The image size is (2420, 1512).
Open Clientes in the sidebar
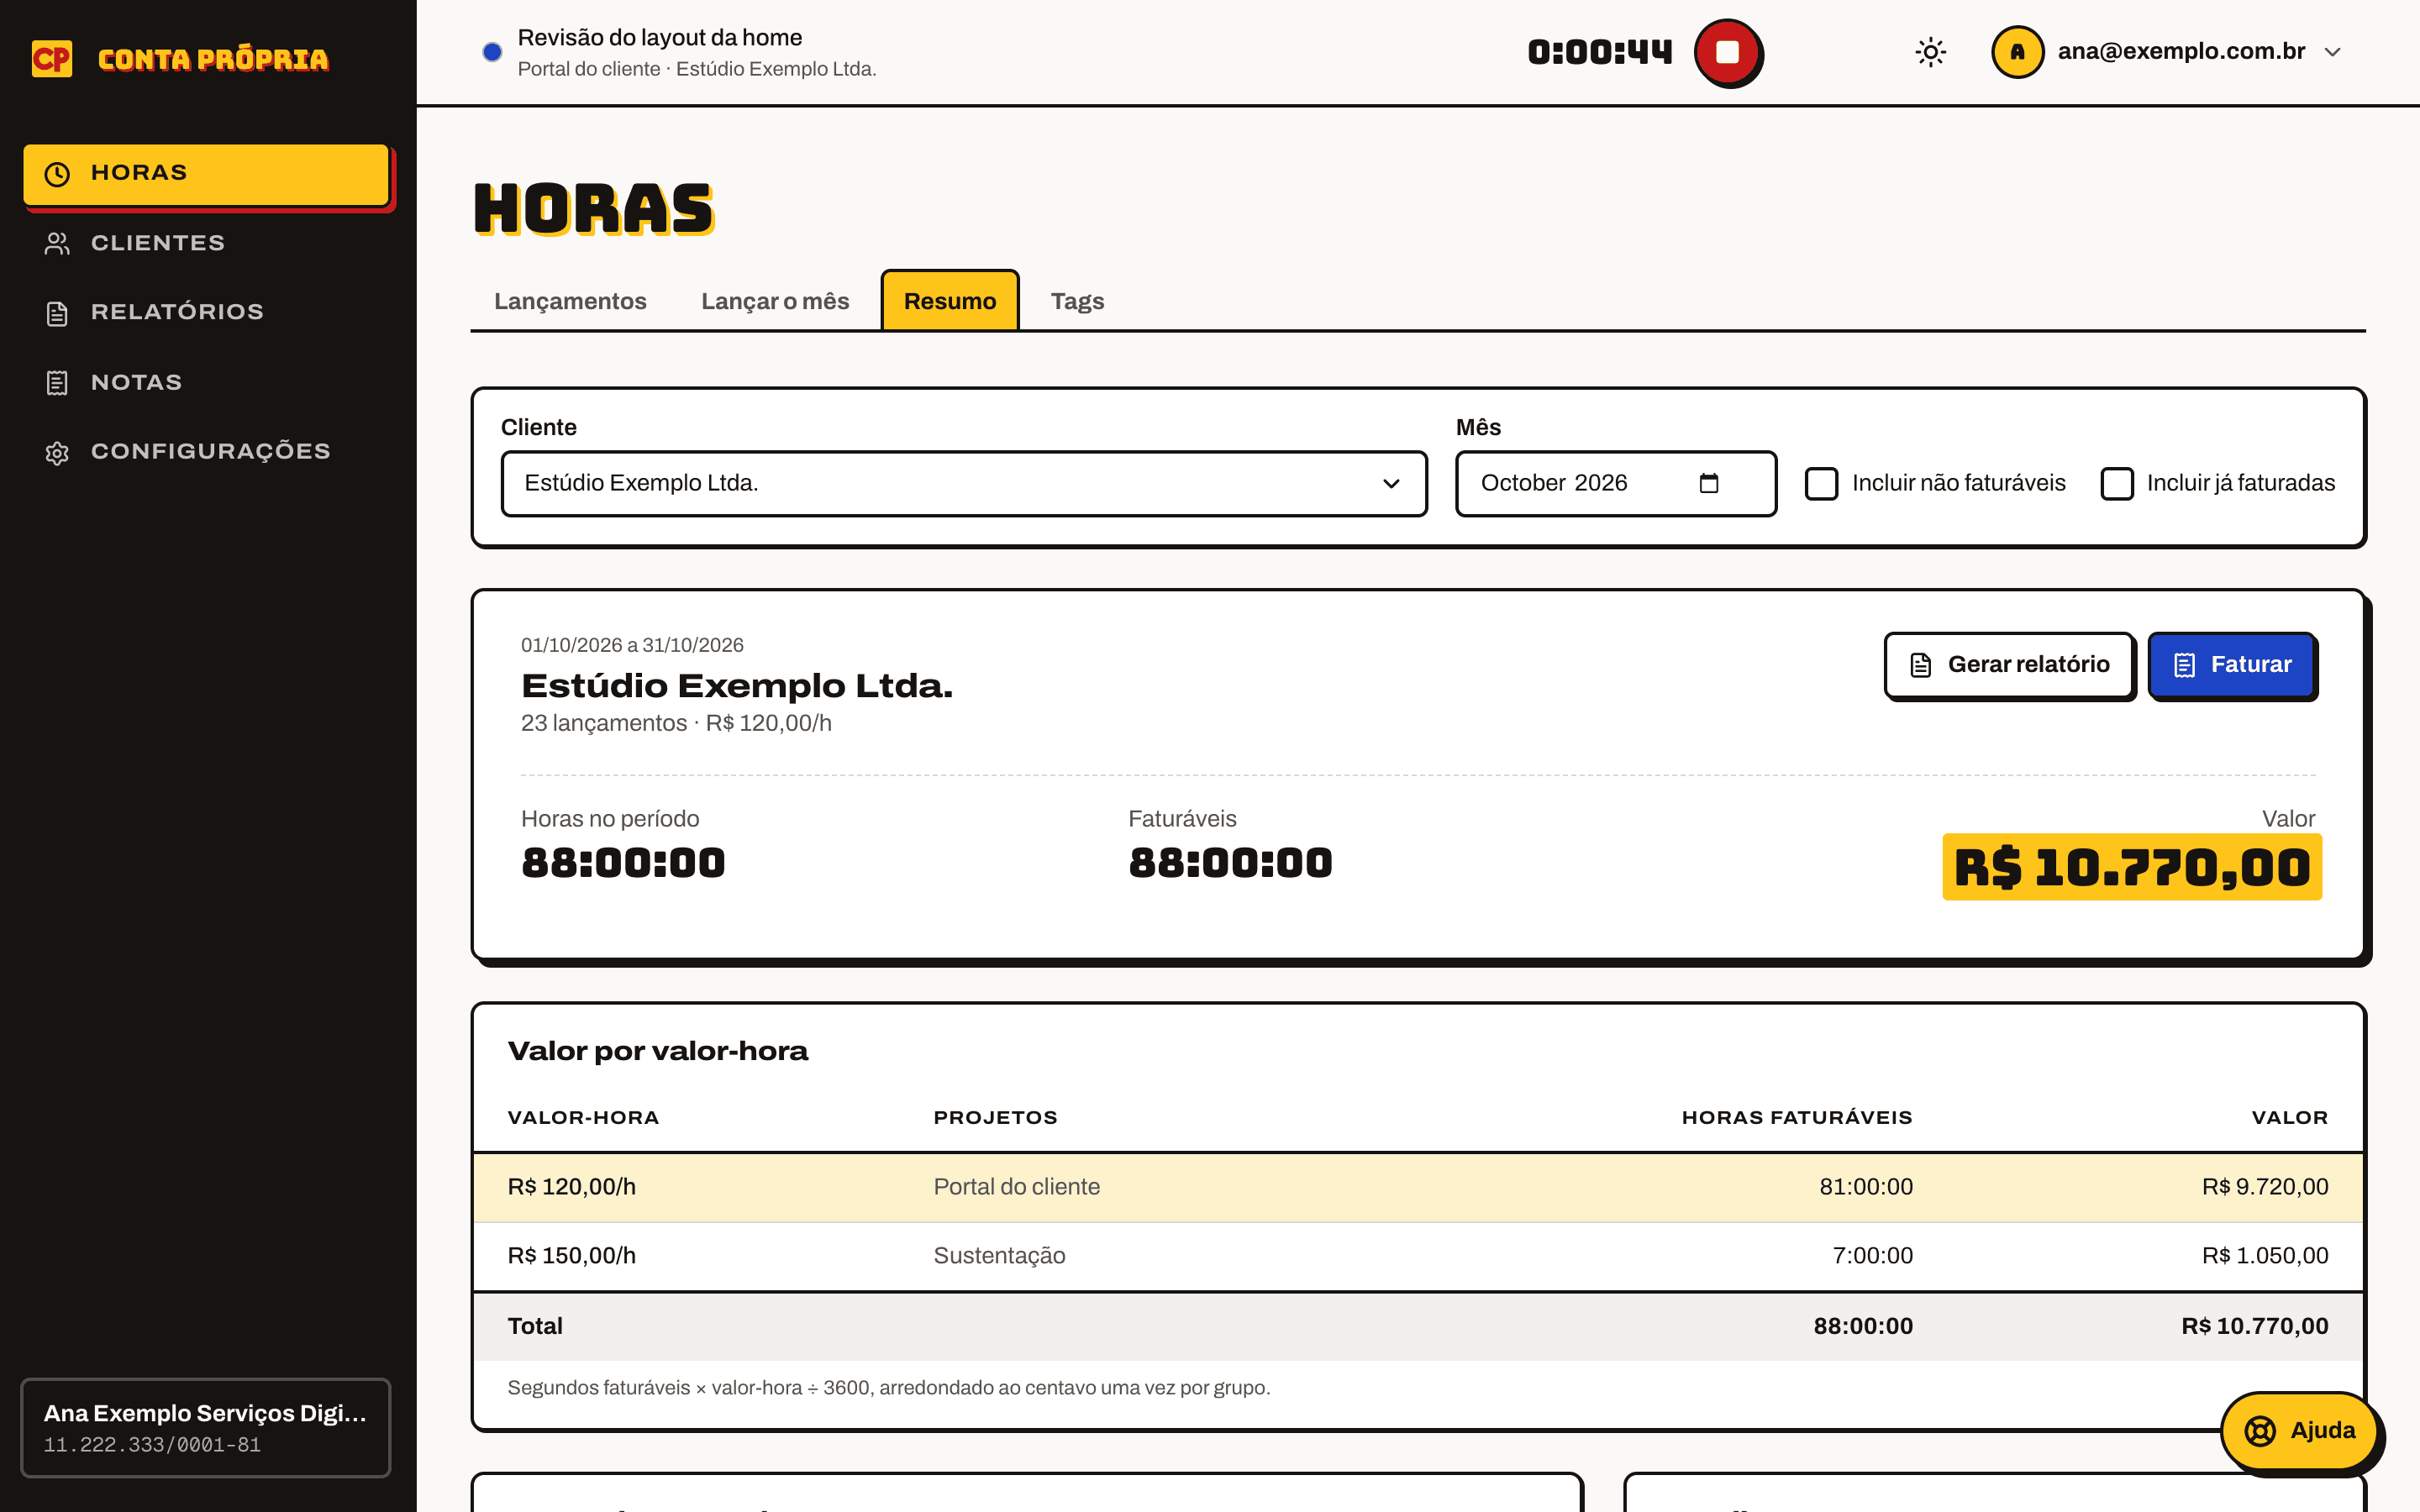pos(207,243)
